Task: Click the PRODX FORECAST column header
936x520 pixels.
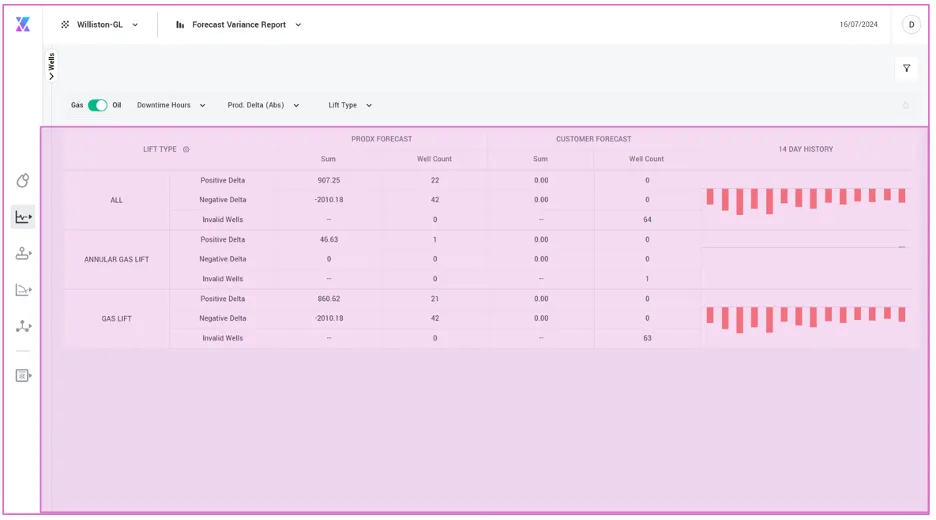Action: click(381, 139)
